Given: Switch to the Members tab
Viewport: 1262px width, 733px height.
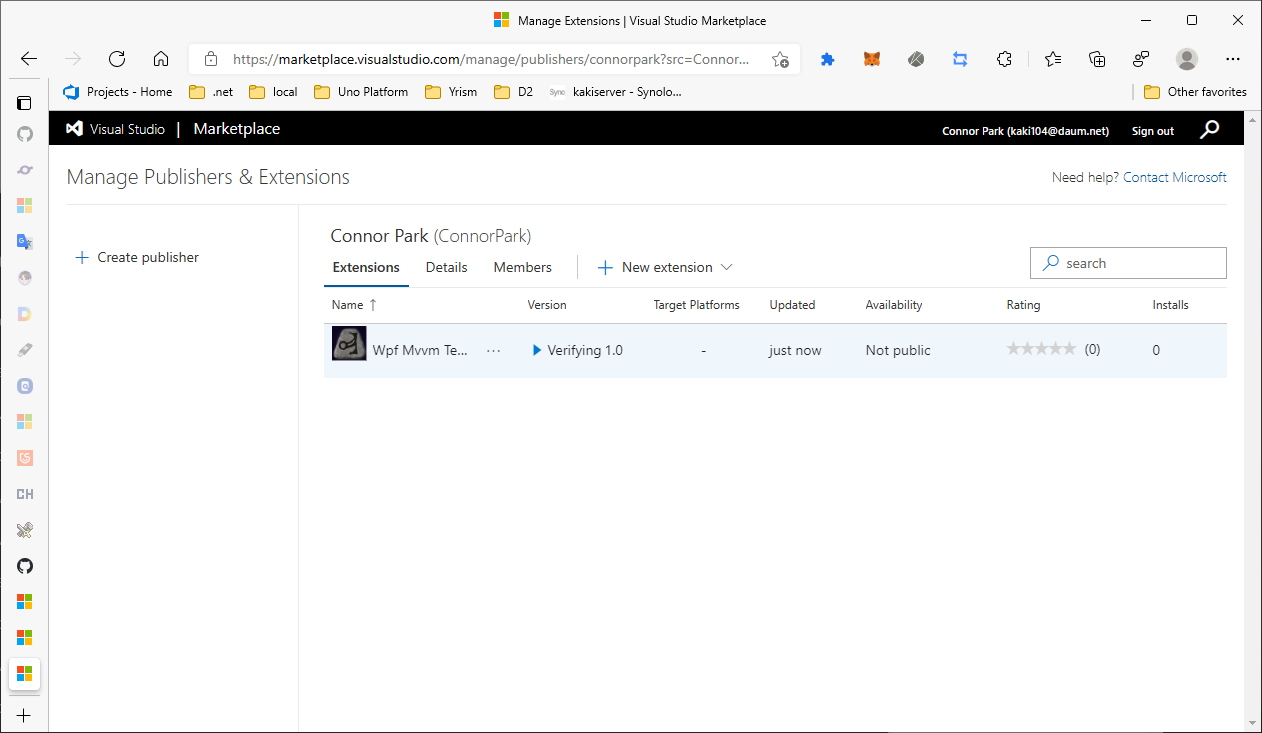Looking at the screenshot, I should point(522,267).
